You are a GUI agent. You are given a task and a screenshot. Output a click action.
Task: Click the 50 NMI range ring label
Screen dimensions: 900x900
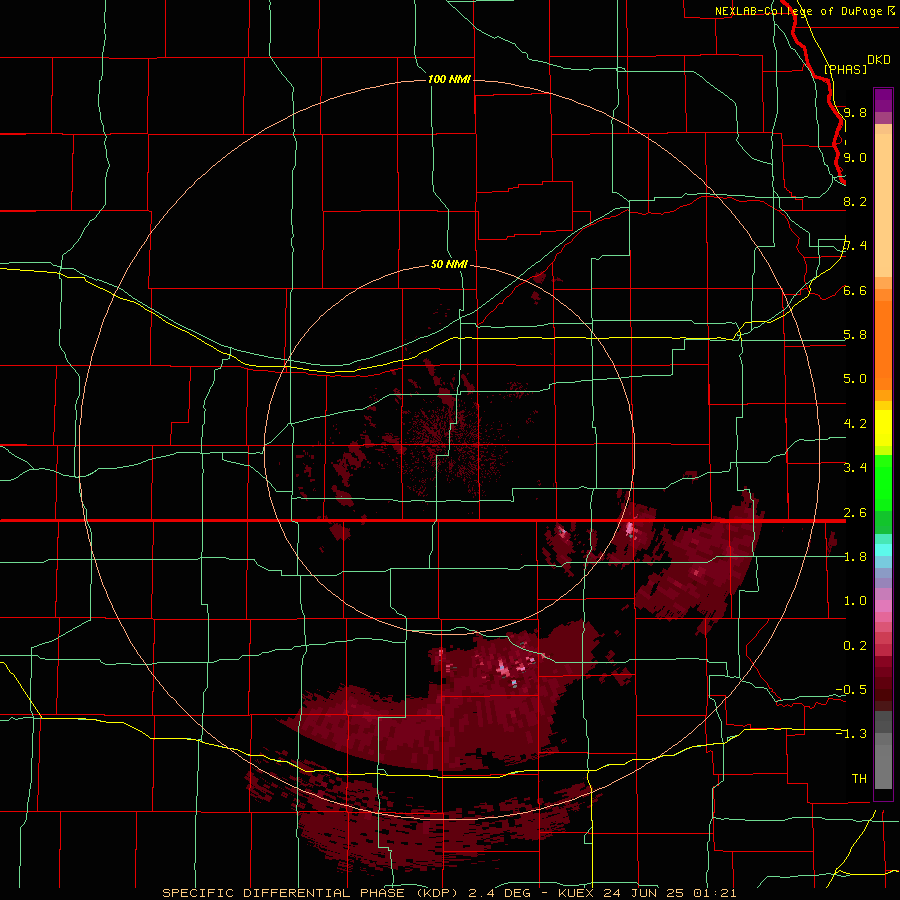(449, 264)
